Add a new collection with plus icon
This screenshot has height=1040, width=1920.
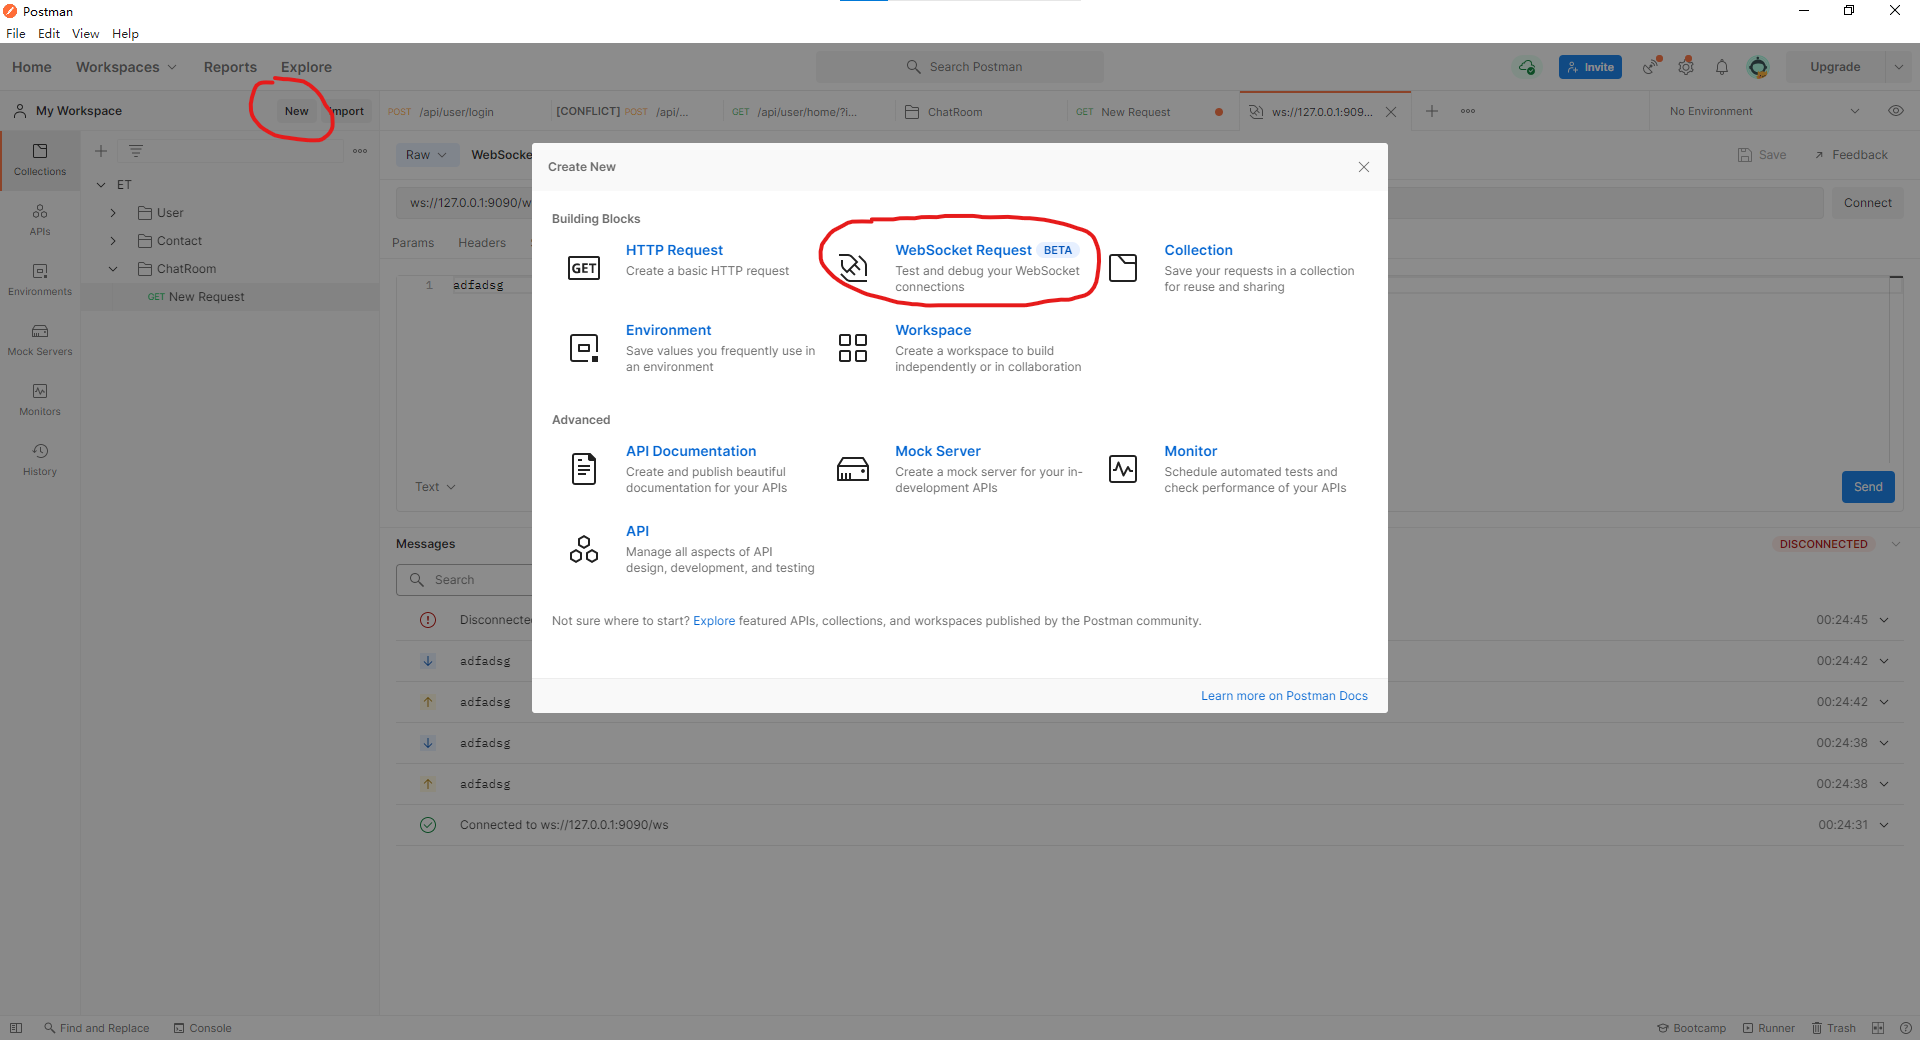[101, 151]
